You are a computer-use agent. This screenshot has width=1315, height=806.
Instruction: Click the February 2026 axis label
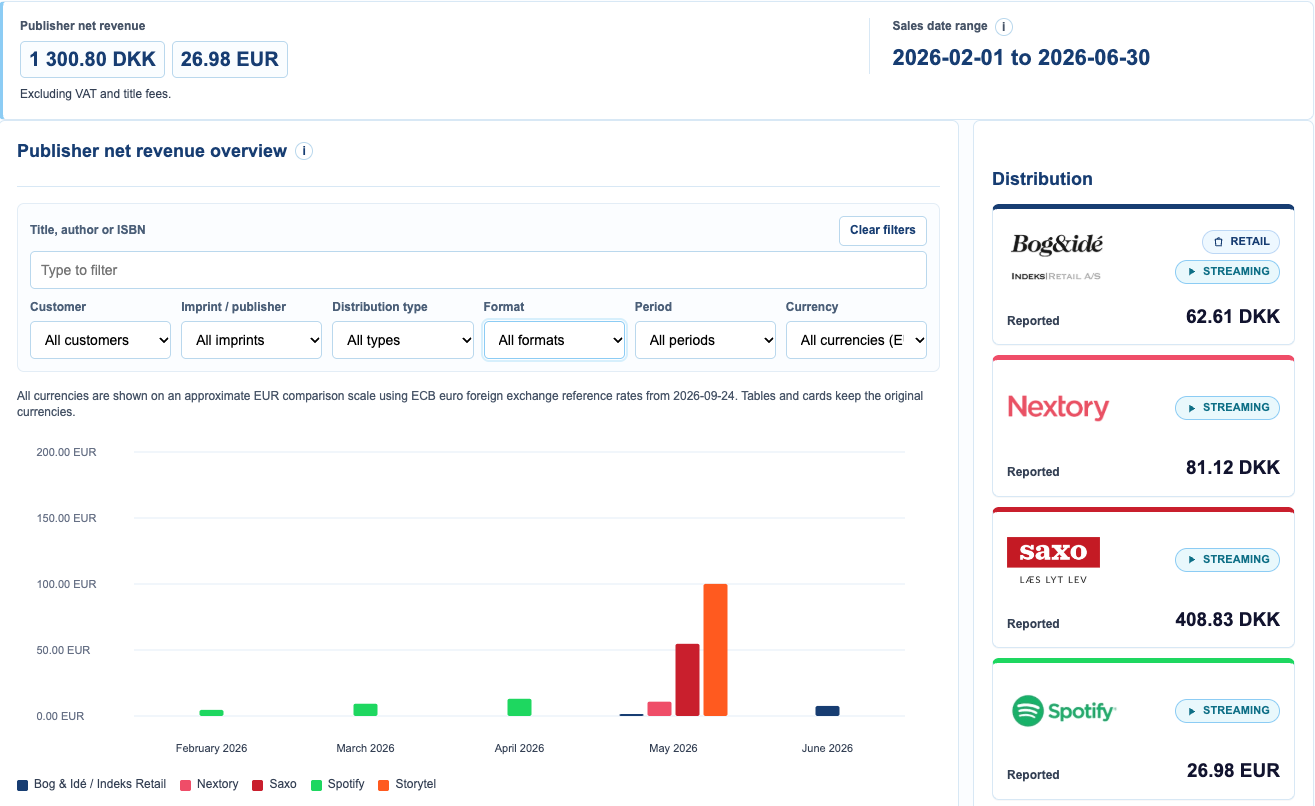pos(211,748)
